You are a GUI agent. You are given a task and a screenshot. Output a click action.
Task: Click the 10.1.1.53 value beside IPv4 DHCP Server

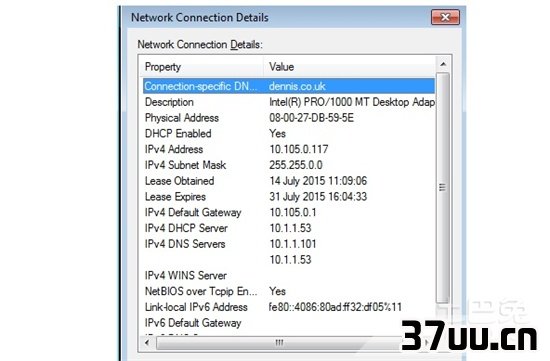click(x=290, y=228)
